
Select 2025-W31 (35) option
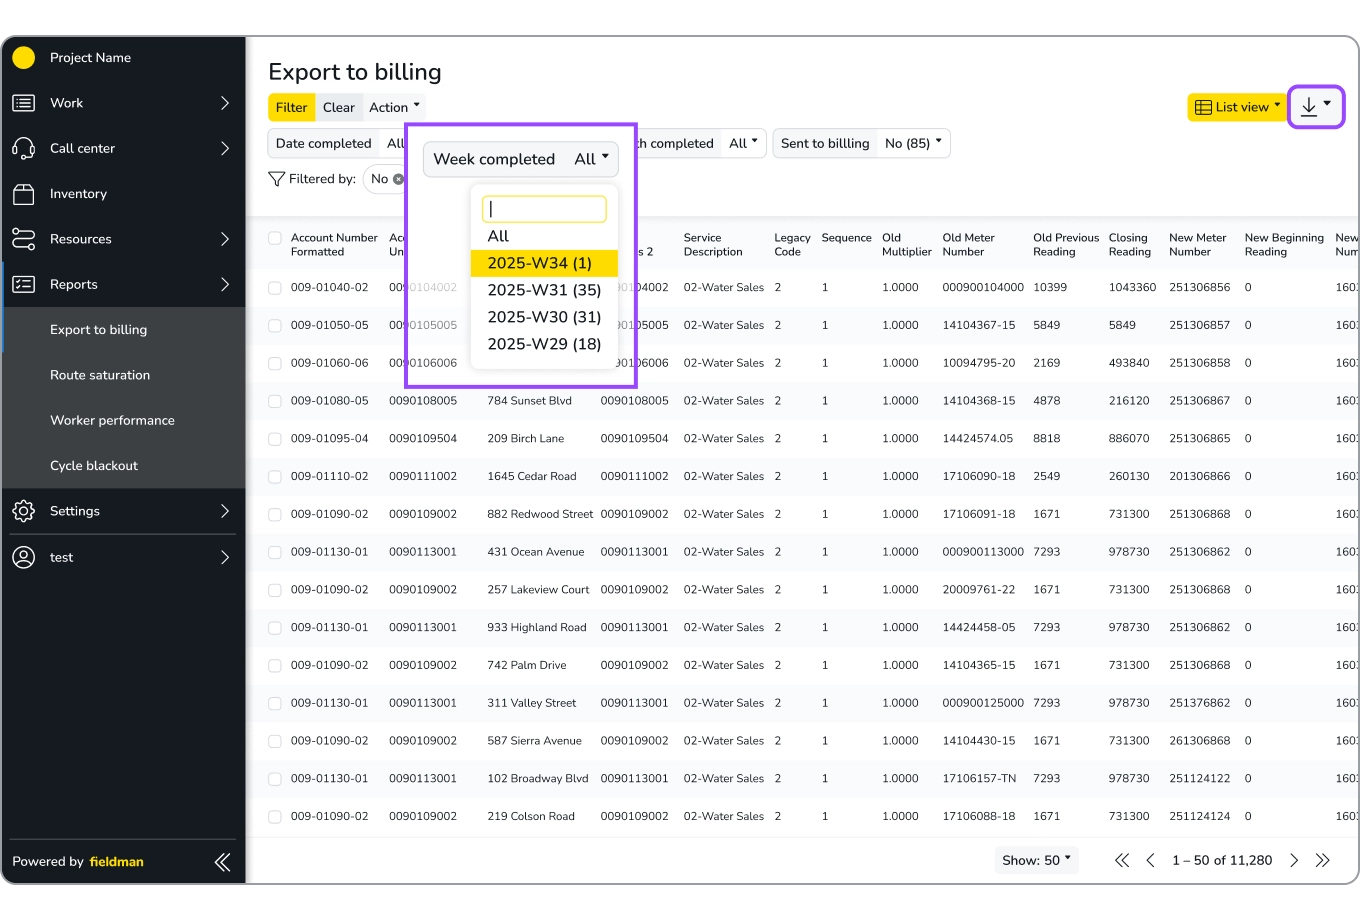(x=544, y=290)
